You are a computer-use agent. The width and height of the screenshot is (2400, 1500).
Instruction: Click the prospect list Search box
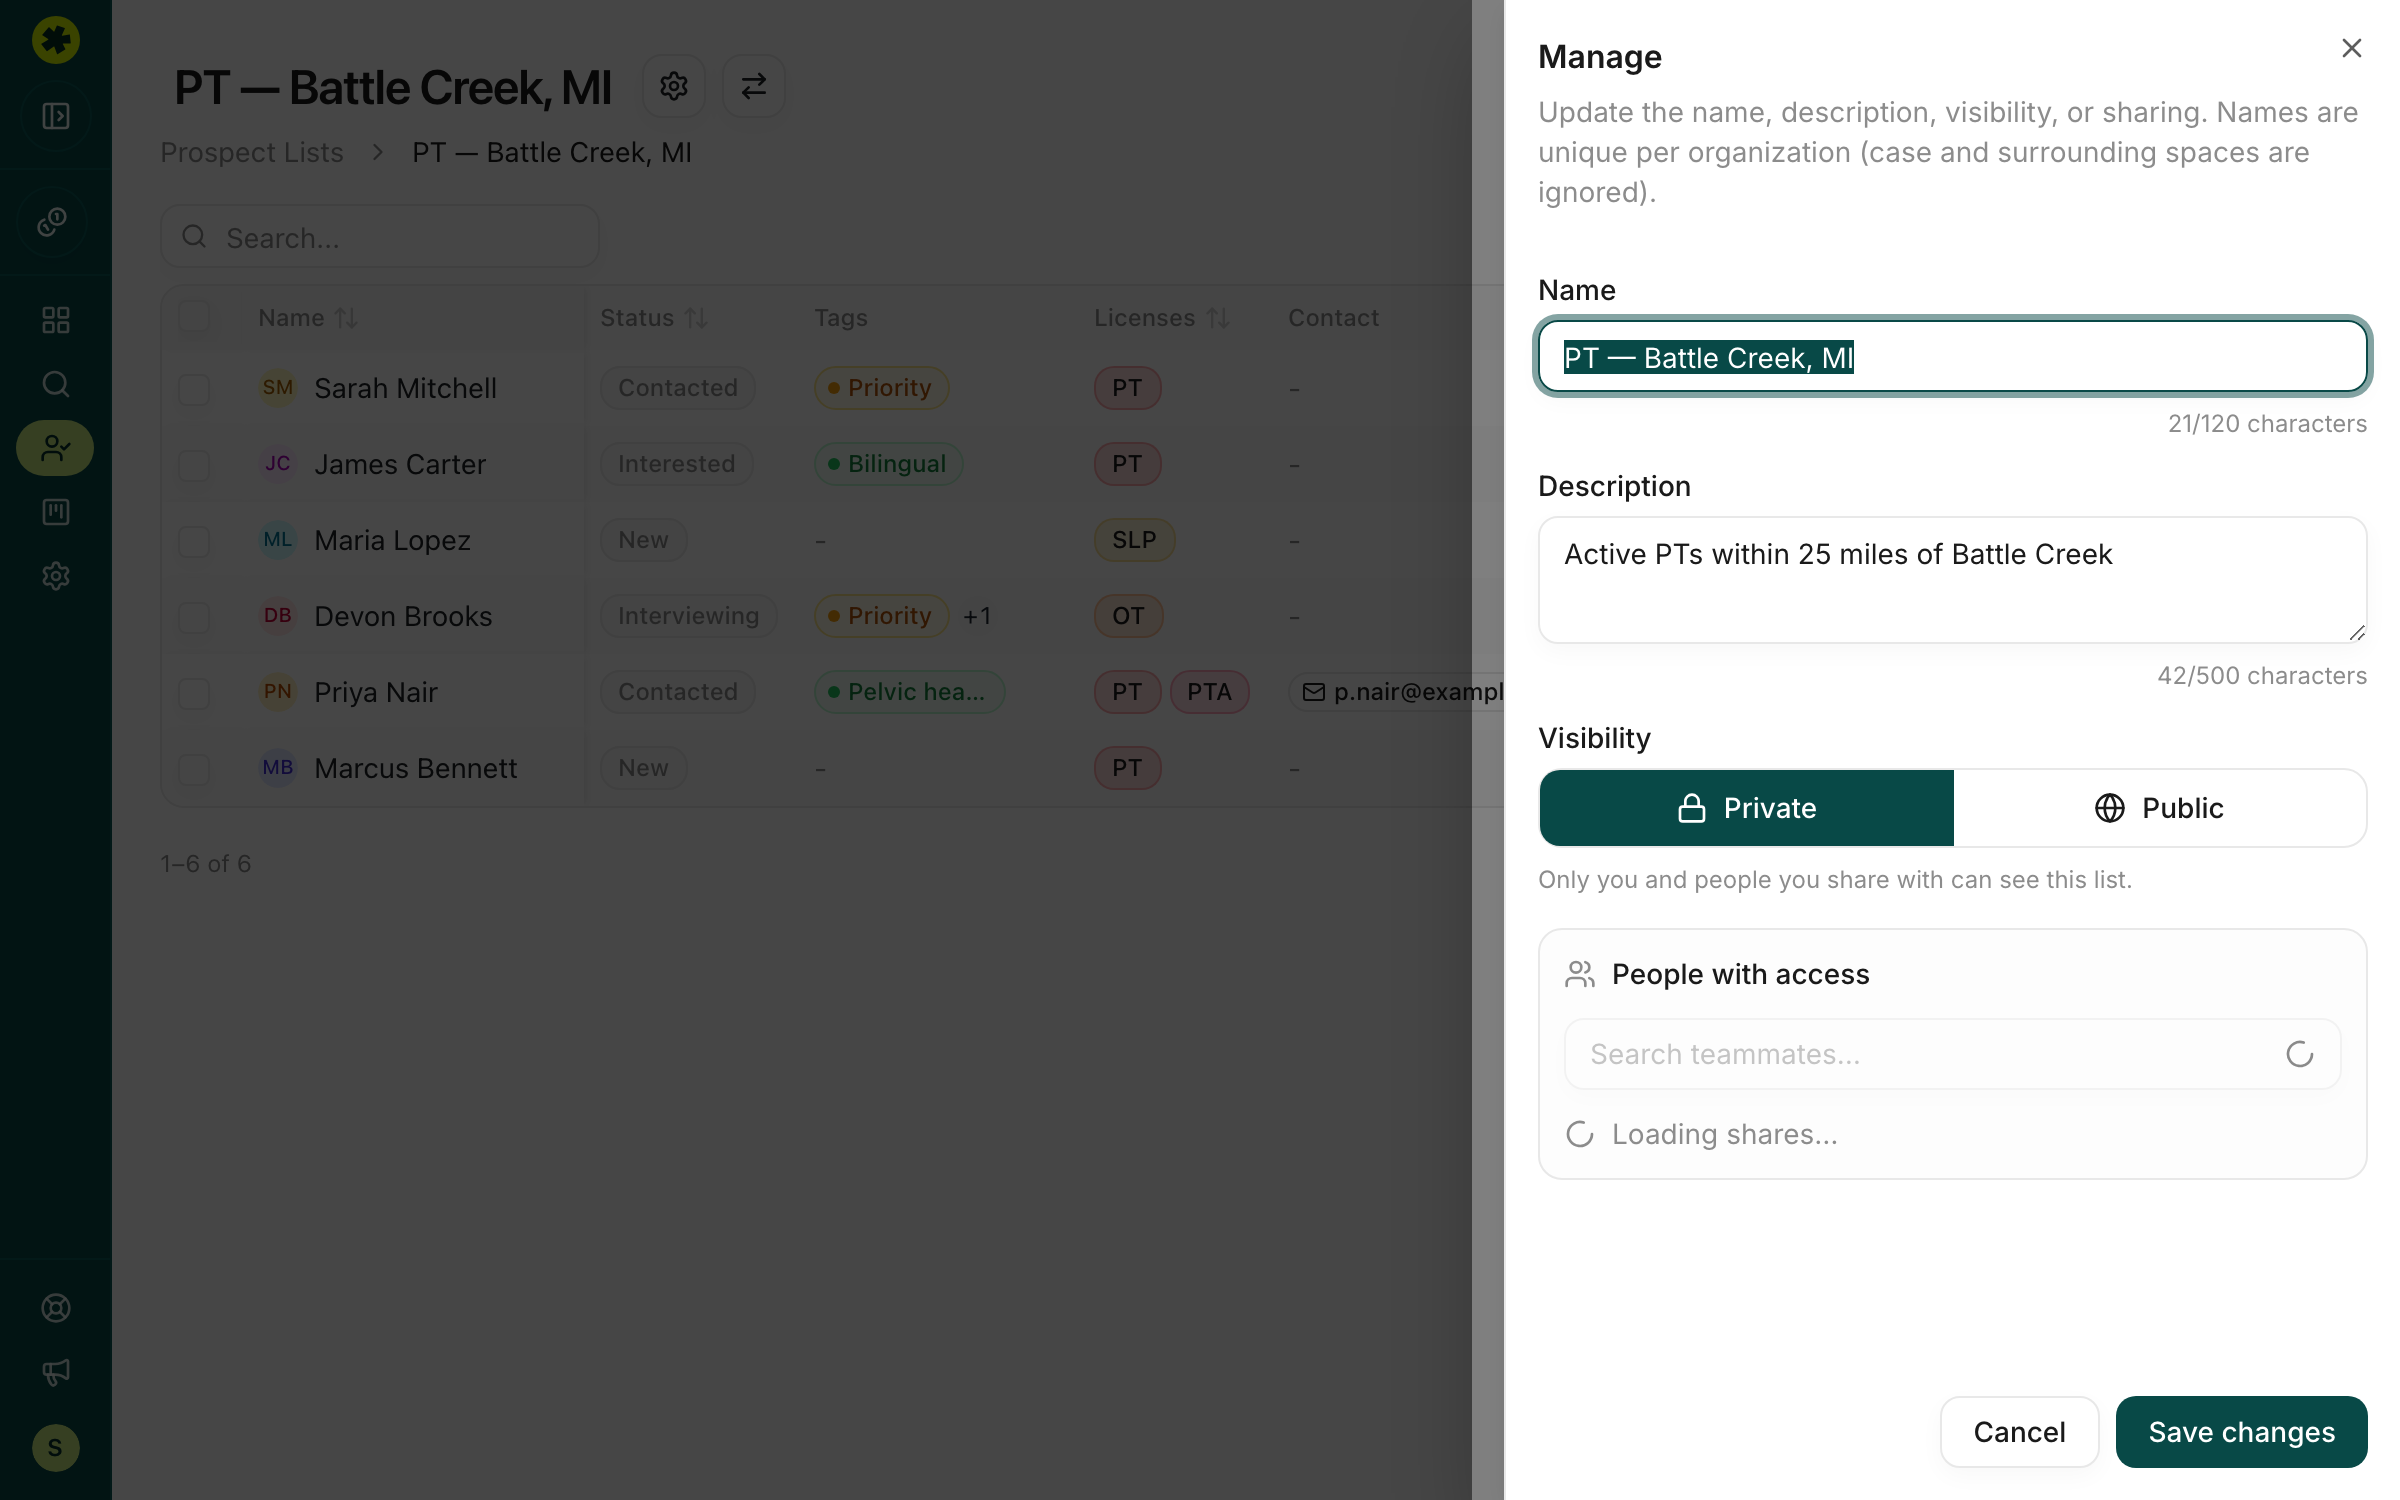(x=380, y=237)
